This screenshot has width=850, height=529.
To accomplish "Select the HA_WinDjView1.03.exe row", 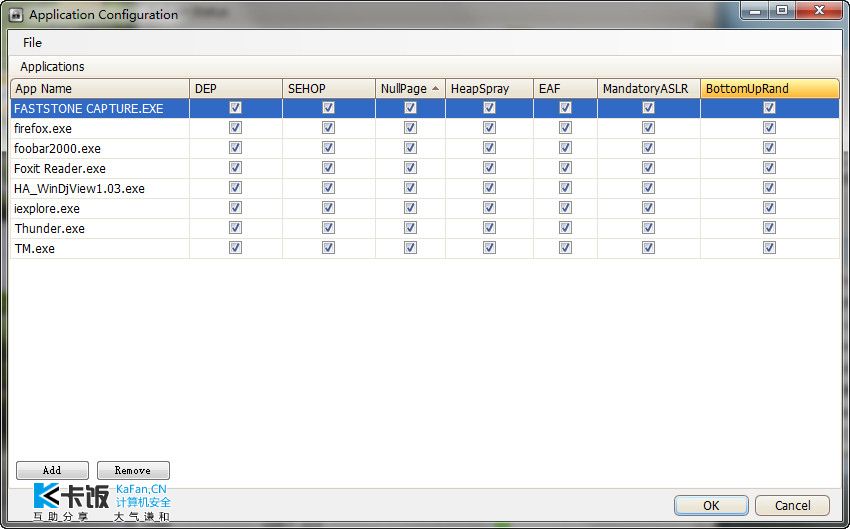I will [425, 189].
